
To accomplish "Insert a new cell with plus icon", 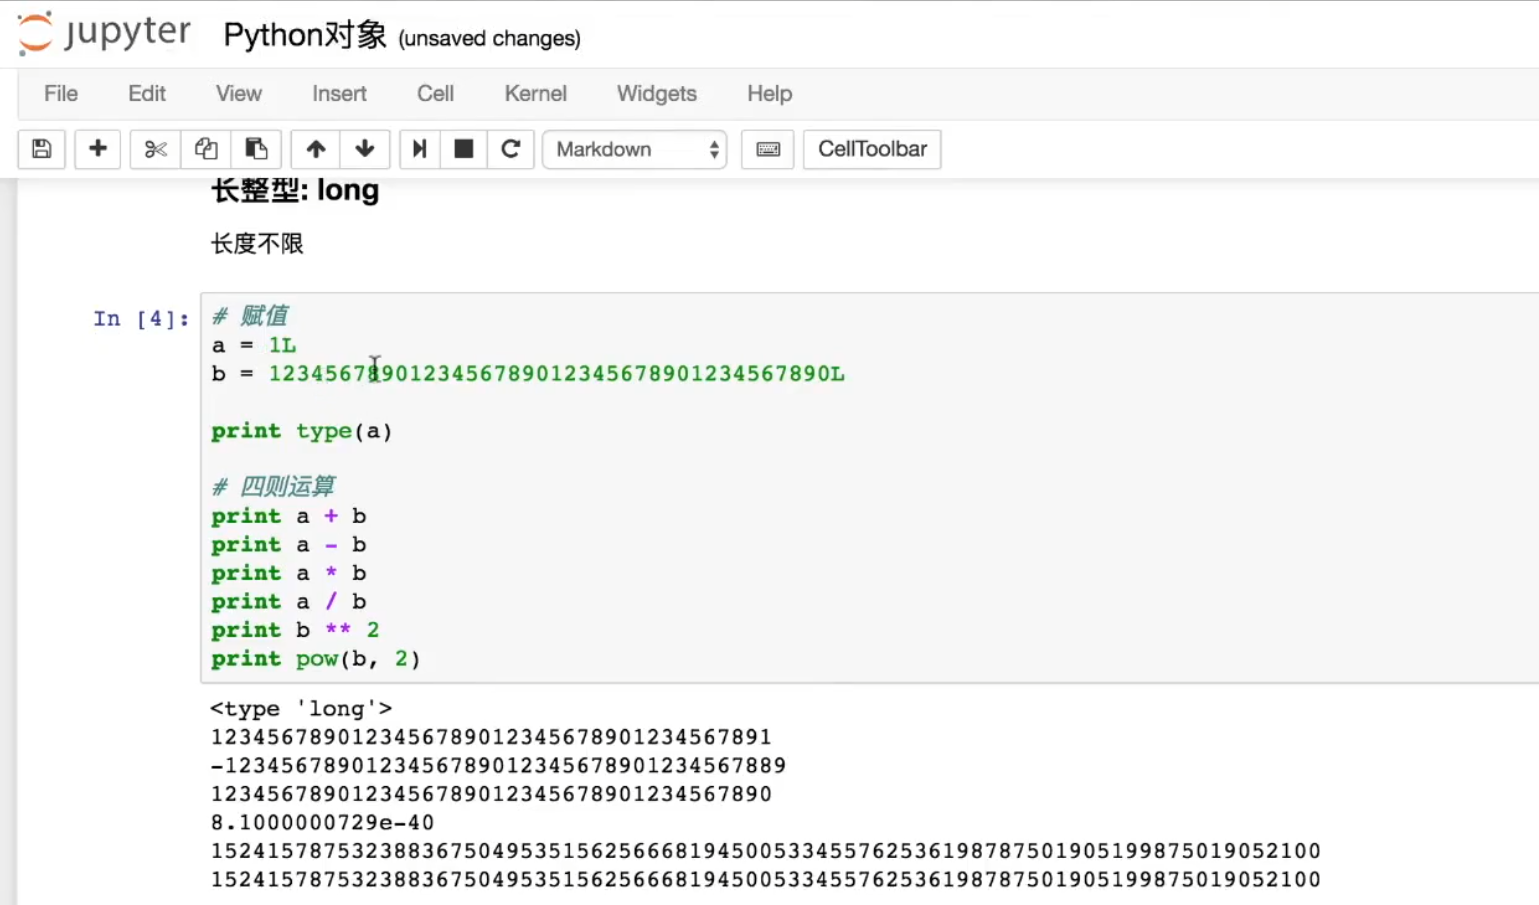I will pos(98,149).
